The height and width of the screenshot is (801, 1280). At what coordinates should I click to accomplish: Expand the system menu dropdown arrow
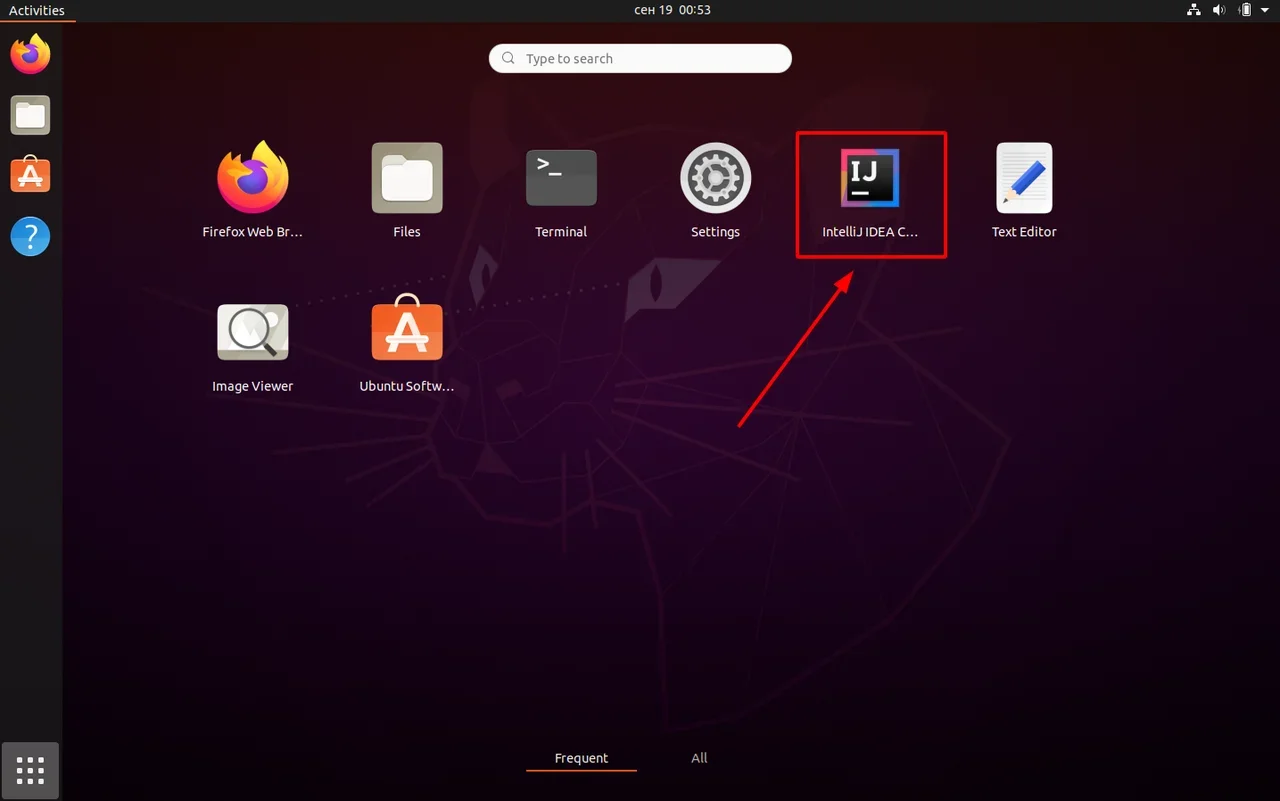[x=1264, y=10]
